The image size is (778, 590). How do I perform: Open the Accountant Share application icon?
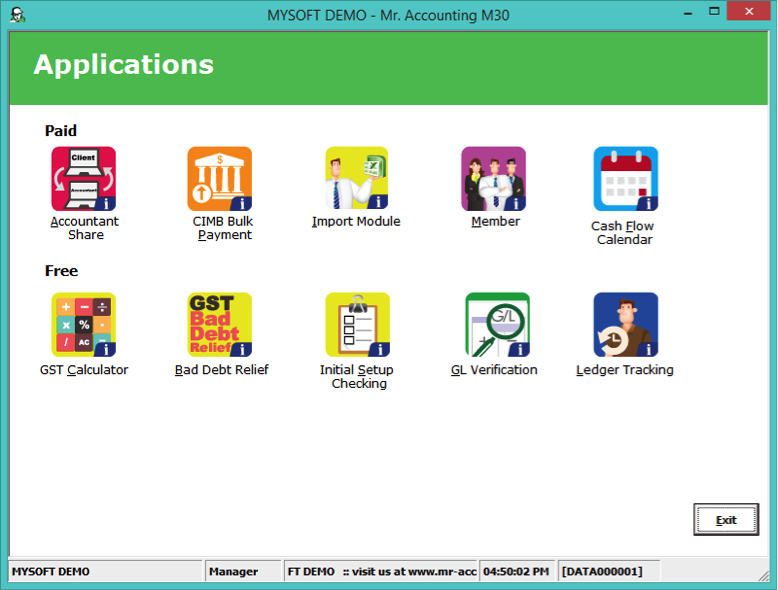83,179
